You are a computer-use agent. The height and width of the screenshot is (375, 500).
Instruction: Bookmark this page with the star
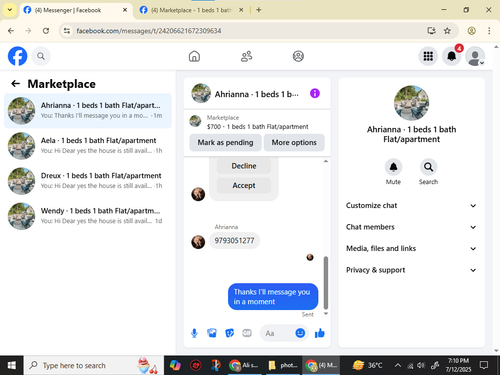pos(447,31)
